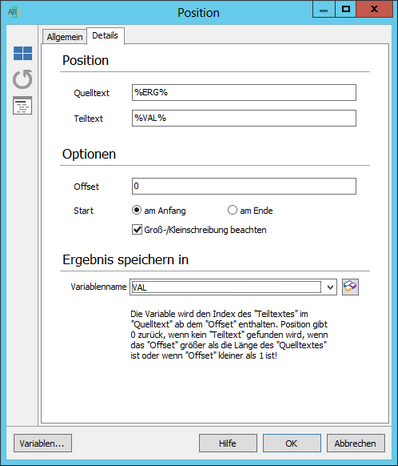Click the 'Offset' label

click(86, 187)
